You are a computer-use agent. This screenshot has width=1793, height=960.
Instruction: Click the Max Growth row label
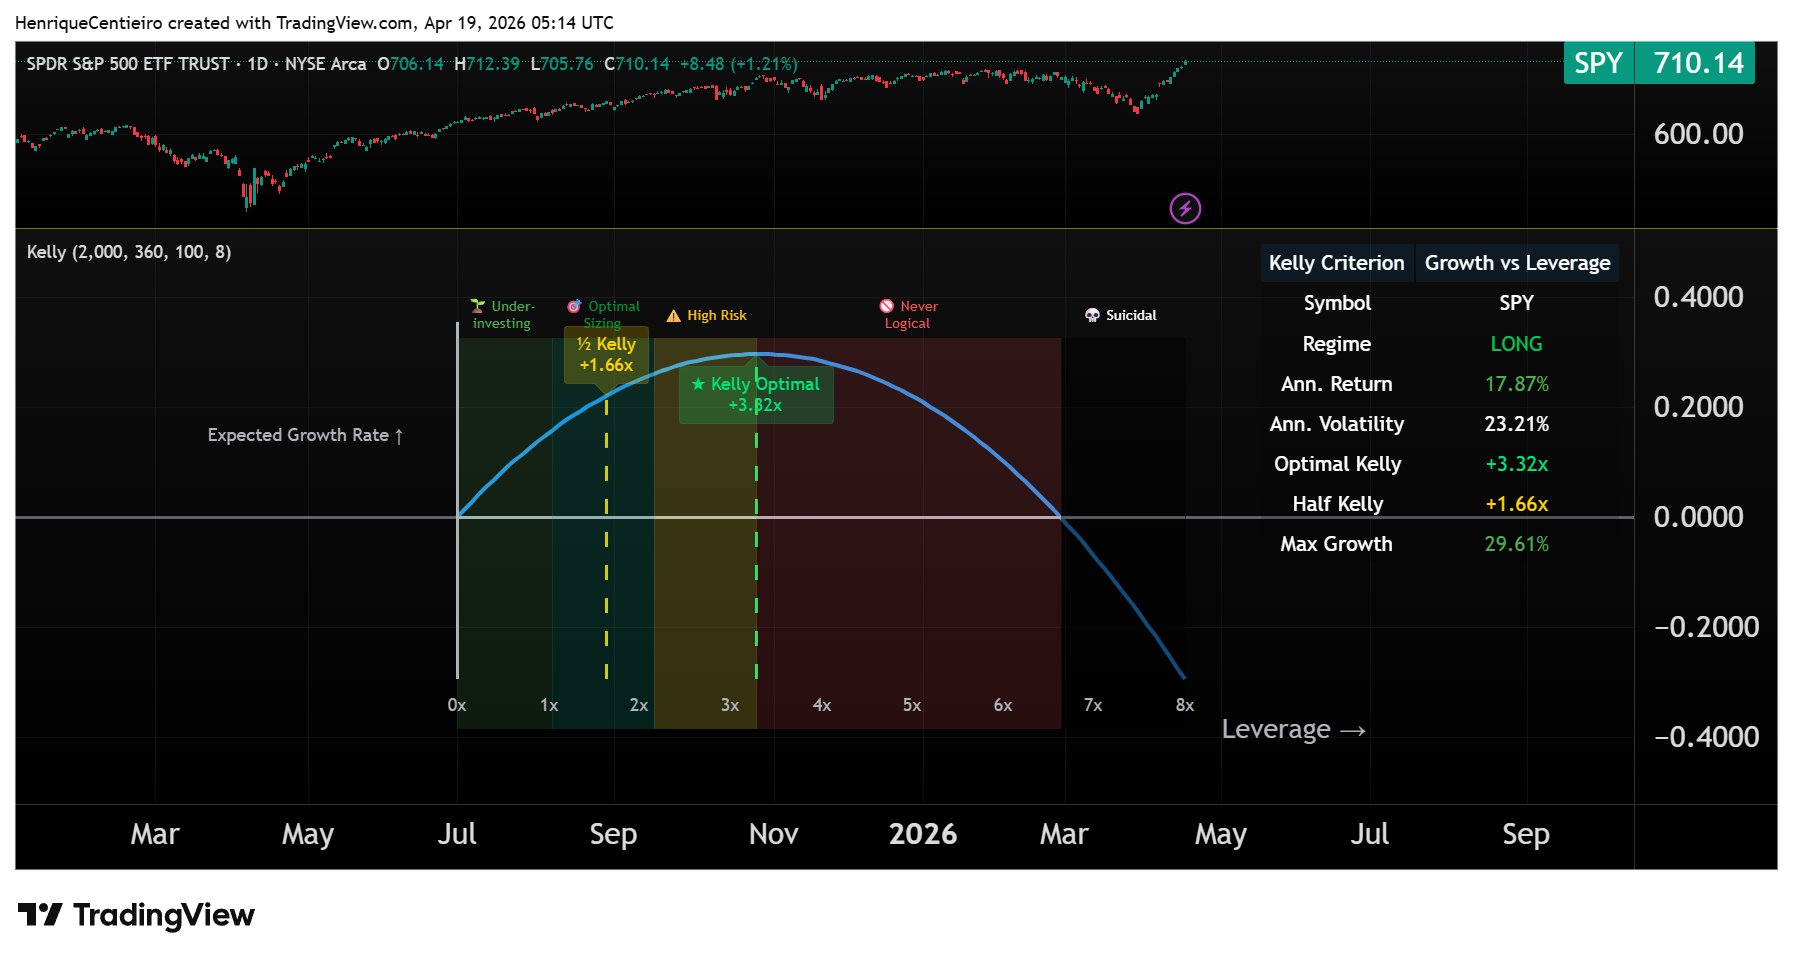click(1336, 544)
